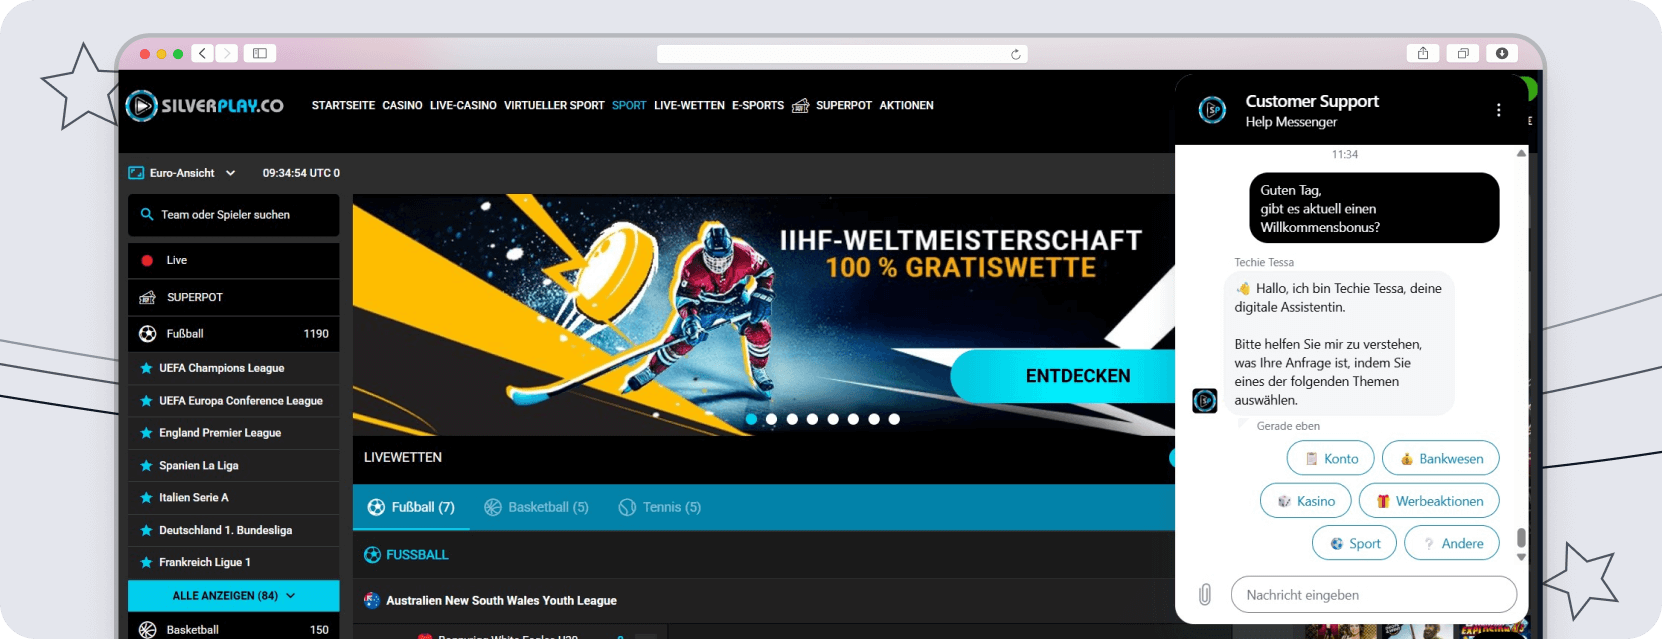Screen dimensions: 1662x639
Task: Click the search magnifier icon in sidebar
Action: tap(147, 214)
